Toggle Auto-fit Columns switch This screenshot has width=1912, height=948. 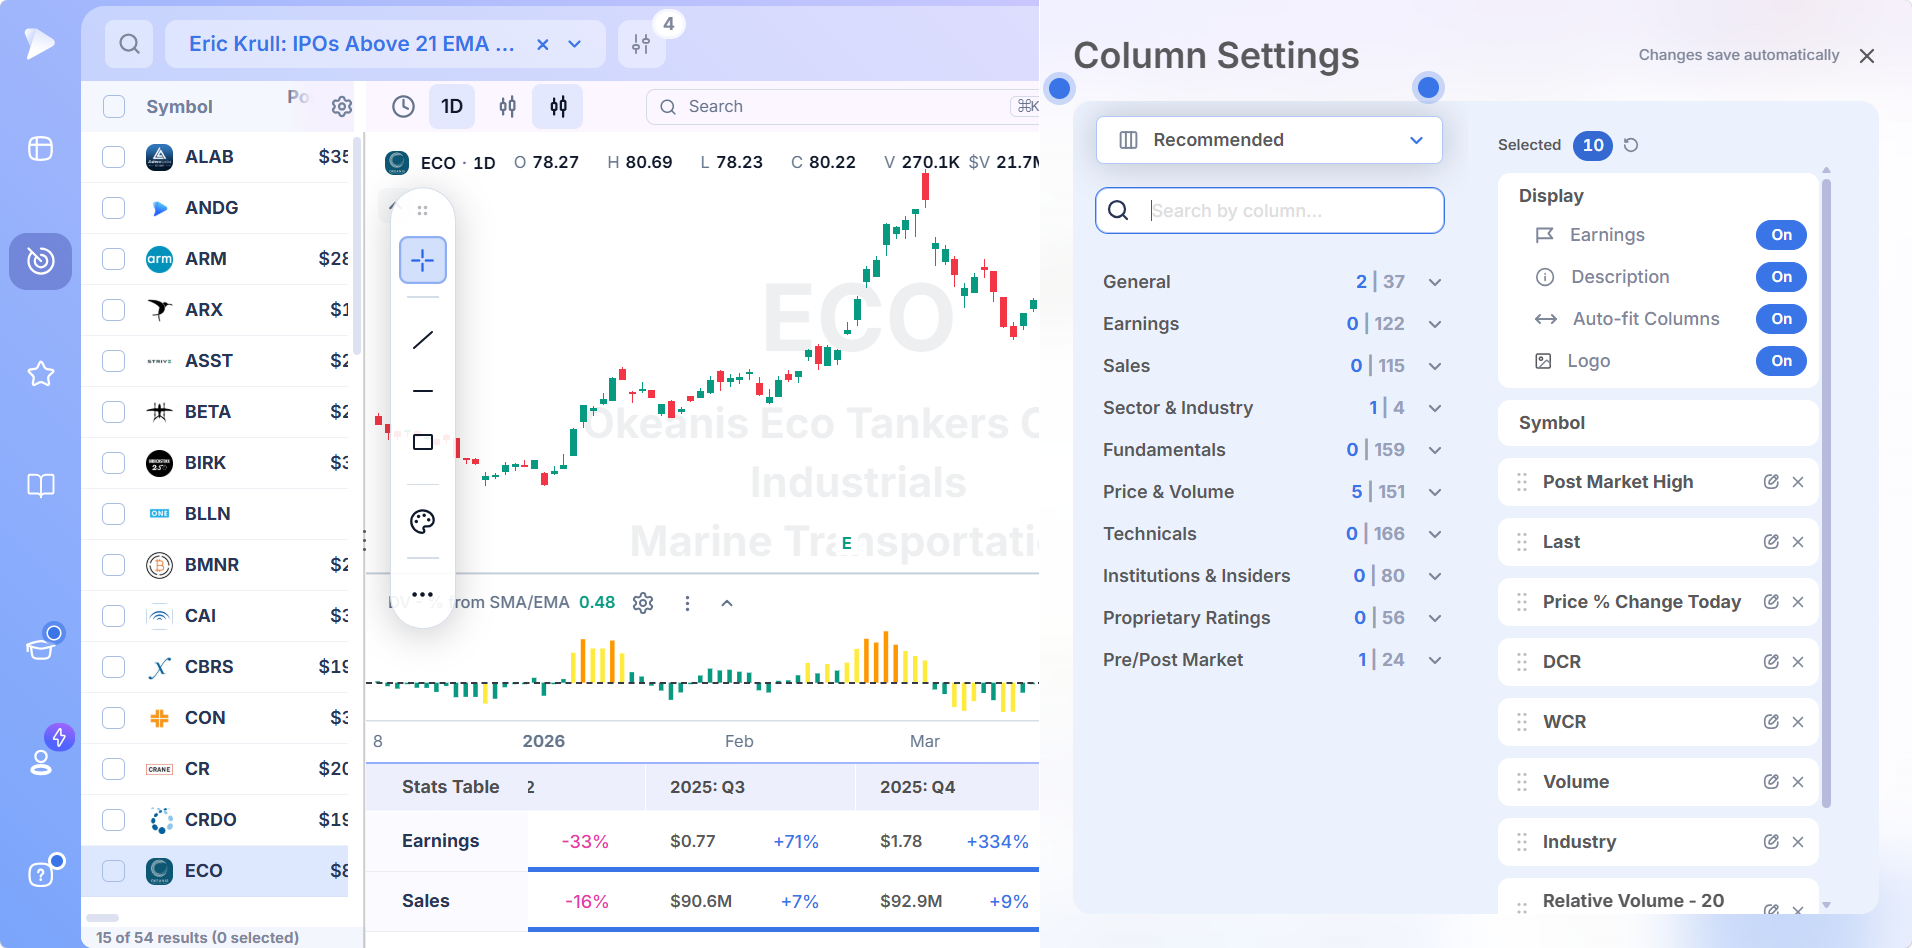click(x=1781, y=319)
